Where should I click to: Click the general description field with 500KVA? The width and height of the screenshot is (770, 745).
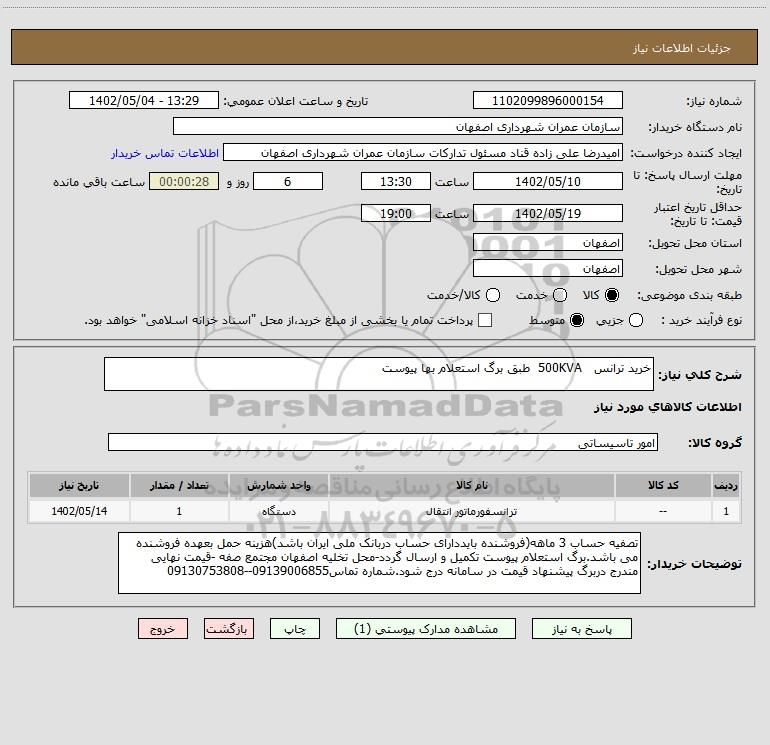(379, 374)
